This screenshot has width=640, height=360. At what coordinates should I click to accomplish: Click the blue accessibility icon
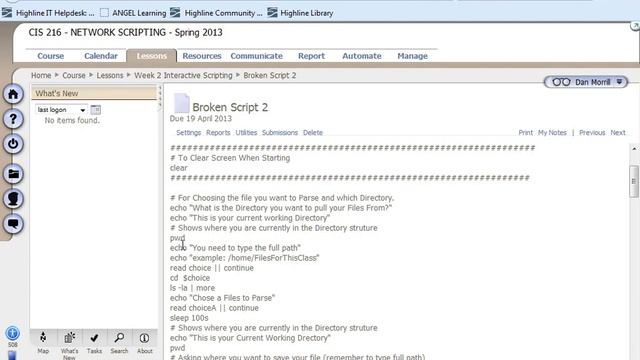pyautogui.click(x=13, y=333)
